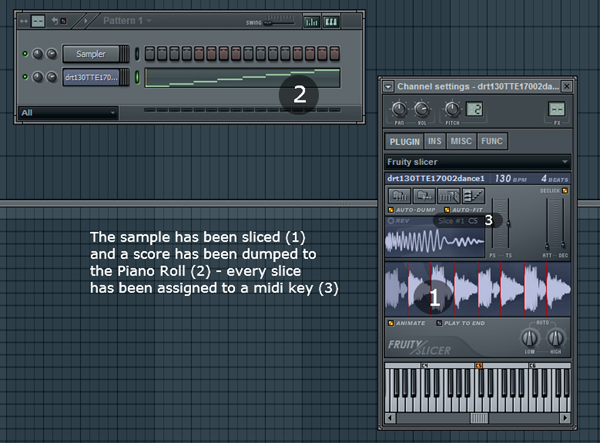Toggle DECLICK in Fruity slicer
The image size is (600, 443).
tap(565, 191)
